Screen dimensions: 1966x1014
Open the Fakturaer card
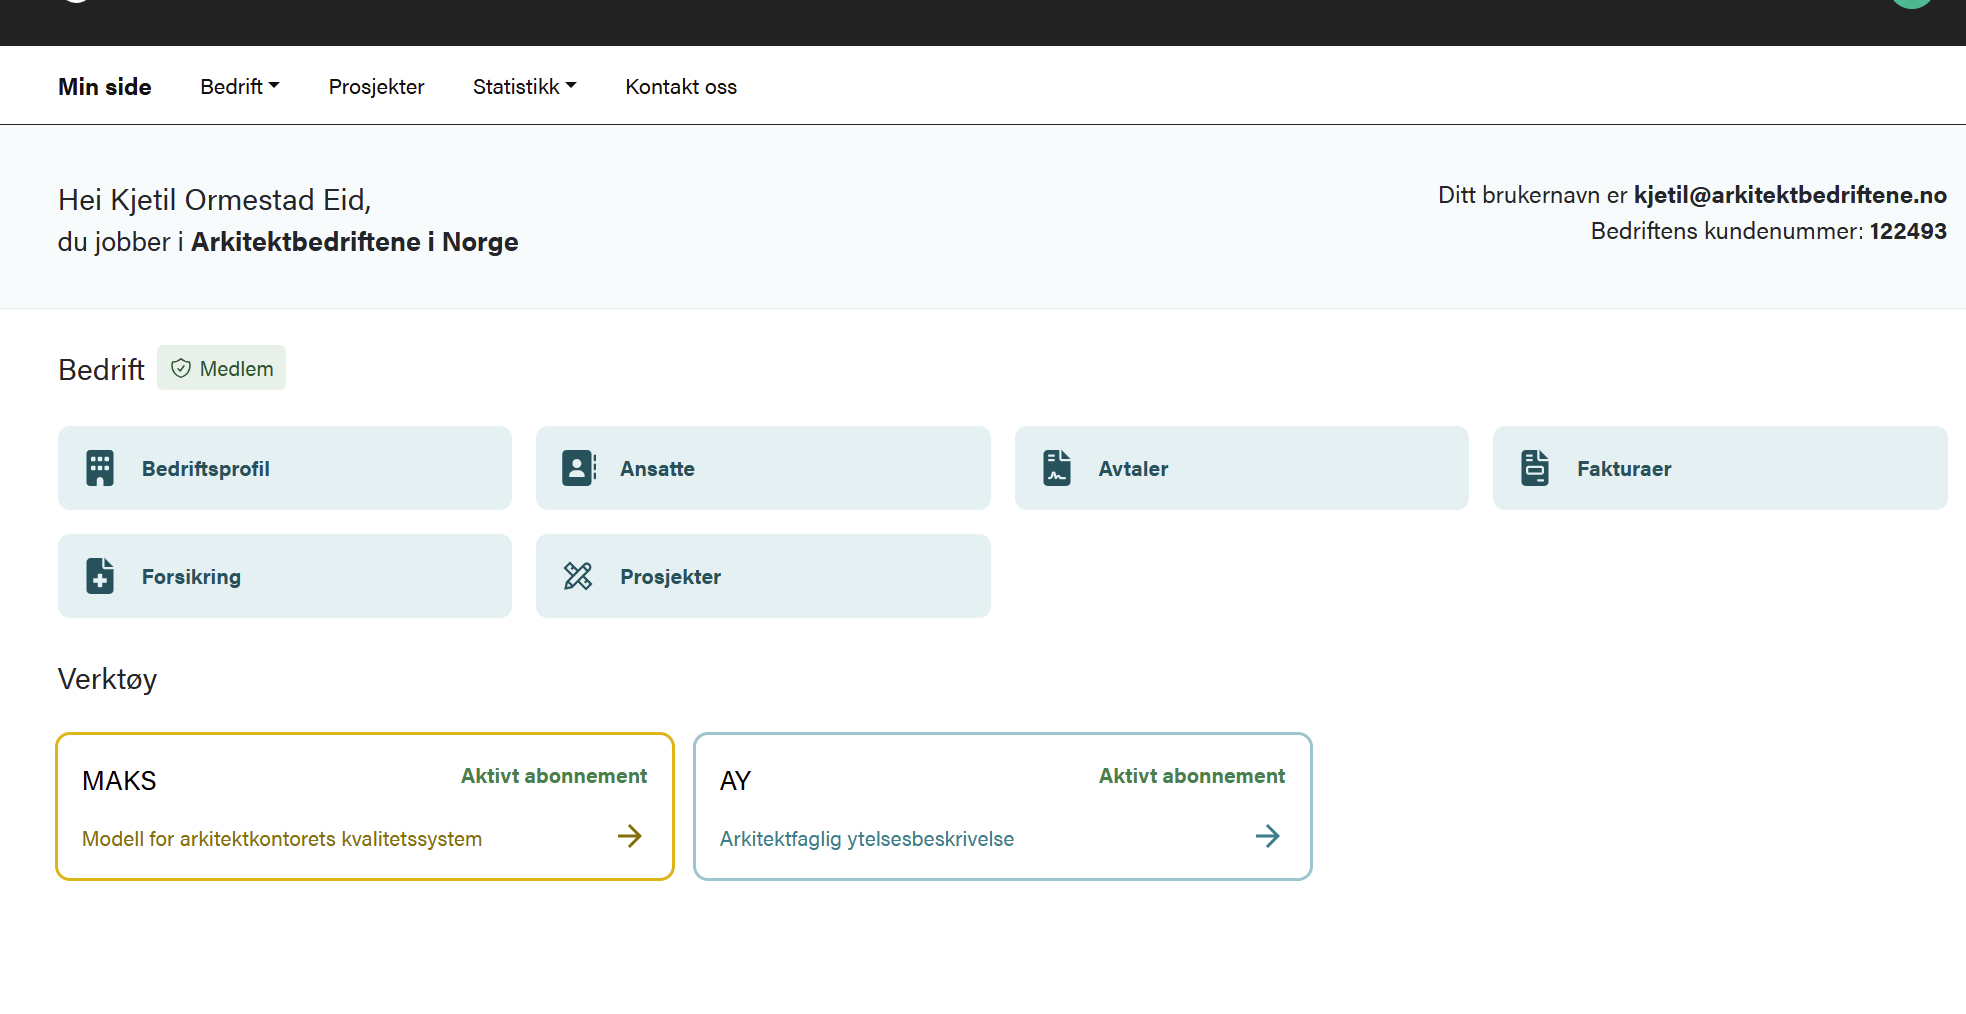[1720, 468]
